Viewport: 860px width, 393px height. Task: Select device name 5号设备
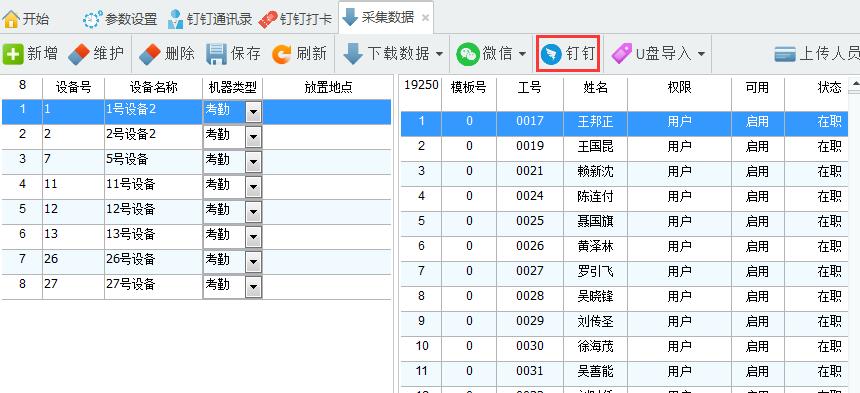click(127, 160)
